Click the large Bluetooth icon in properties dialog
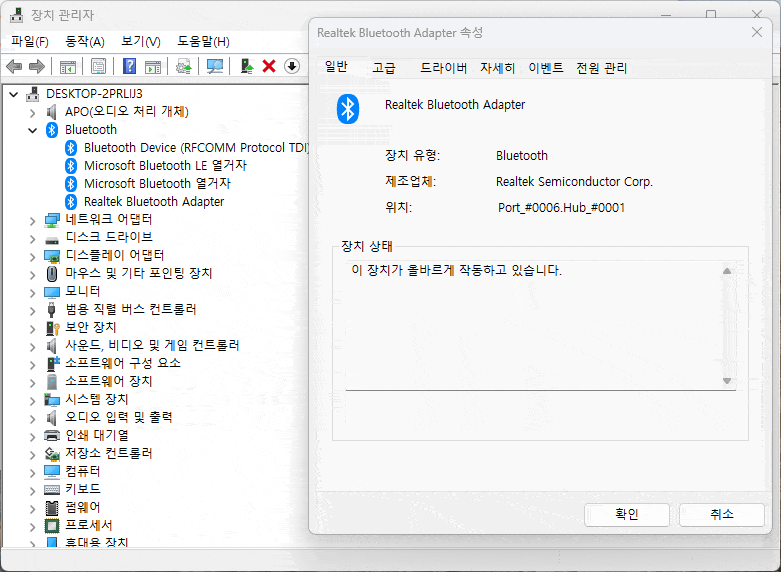Viewport: 781px width, 572px height. click(348, 109)
